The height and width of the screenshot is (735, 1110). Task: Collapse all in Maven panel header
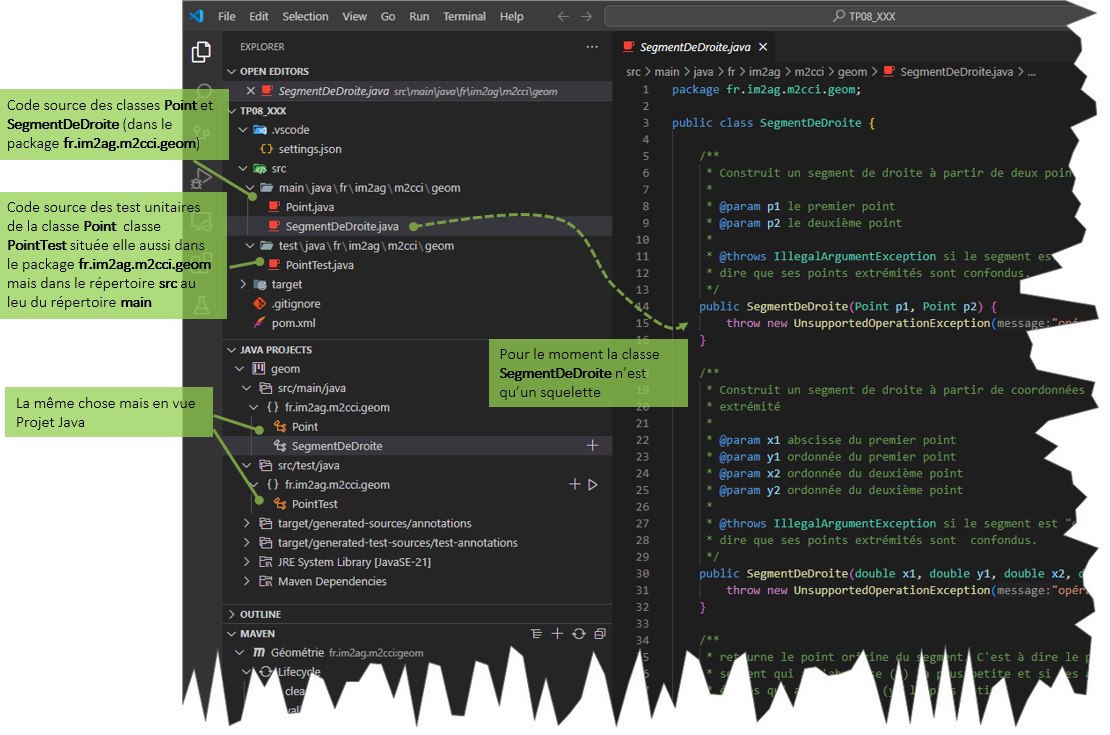point(600,634)
